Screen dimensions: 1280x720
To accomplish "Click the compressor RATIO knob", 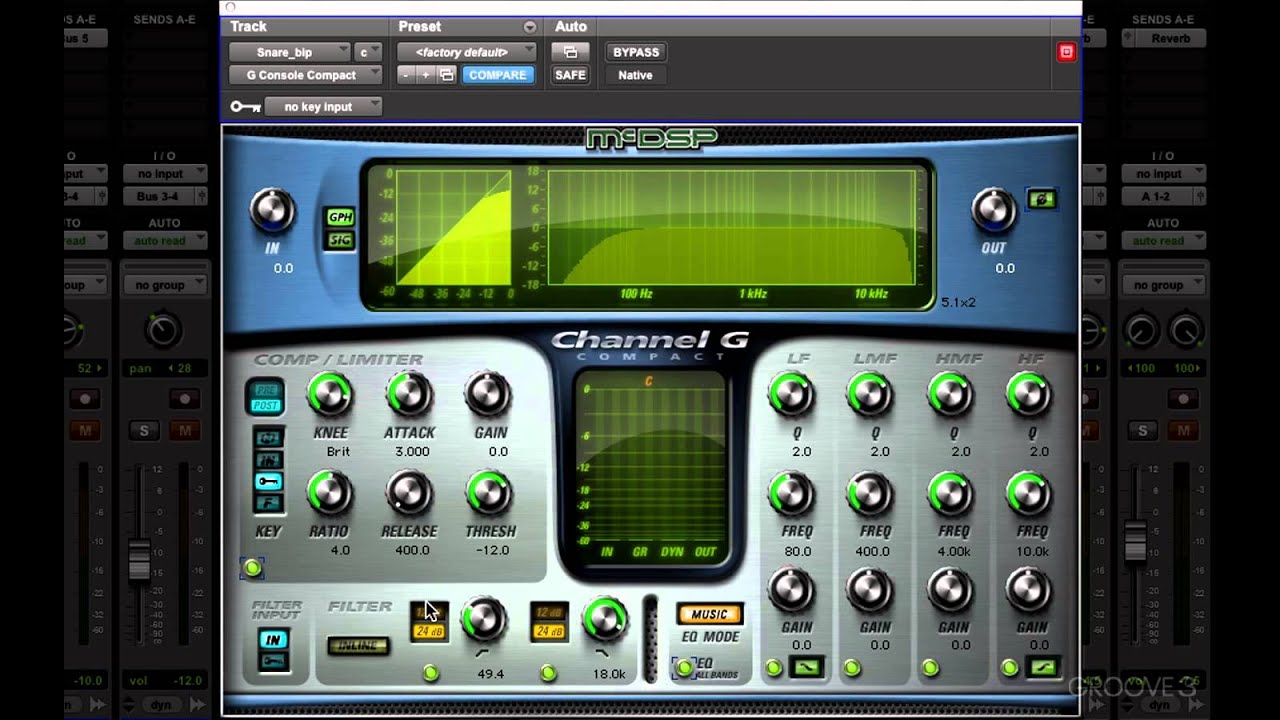I will point(329,493).
